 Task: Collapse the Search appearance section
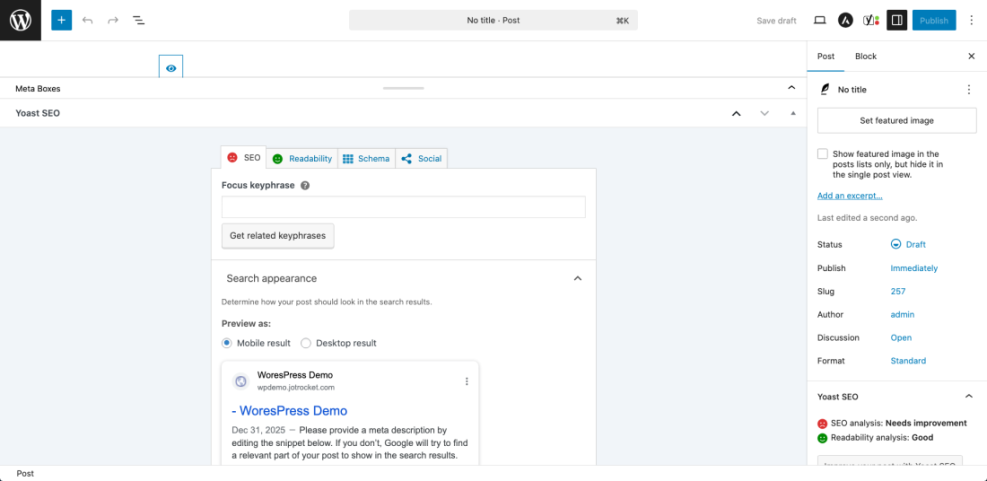point(577,278)
